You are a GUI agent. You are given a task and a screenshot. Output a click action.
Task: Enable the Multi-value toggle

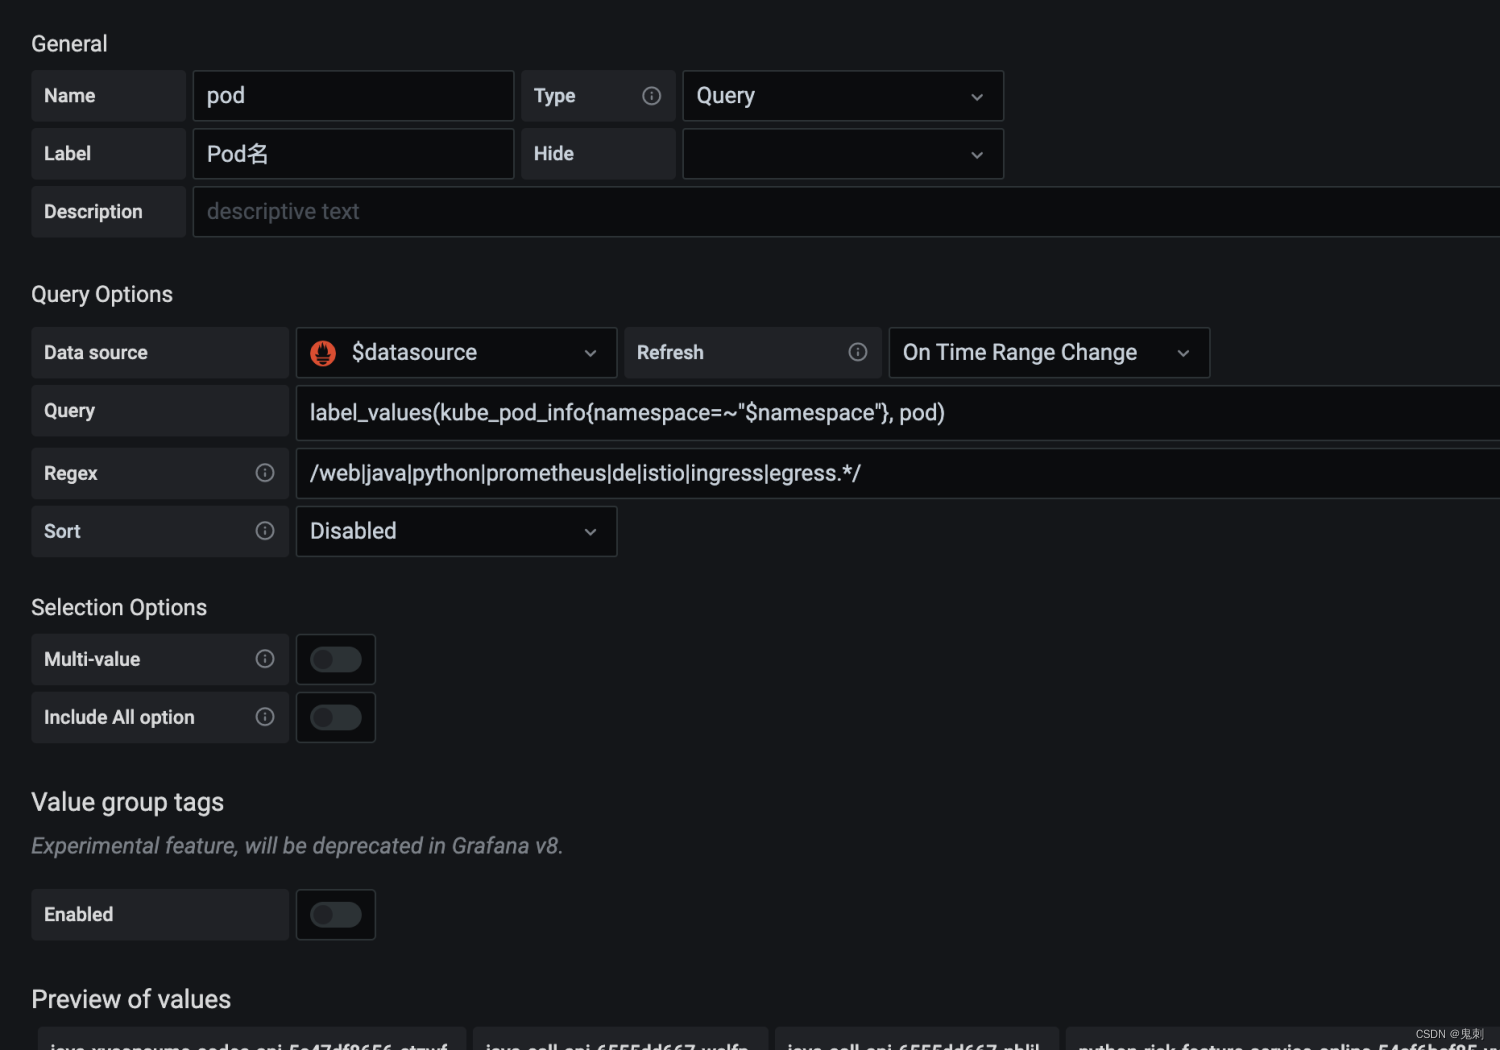tap(335, 659)
